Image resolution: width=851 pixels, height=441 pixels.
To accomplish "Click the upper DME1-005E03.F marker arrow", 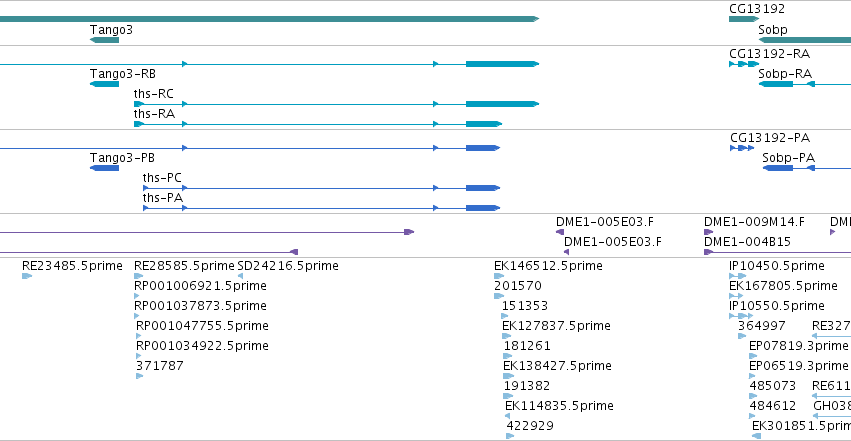I will 560,232.
